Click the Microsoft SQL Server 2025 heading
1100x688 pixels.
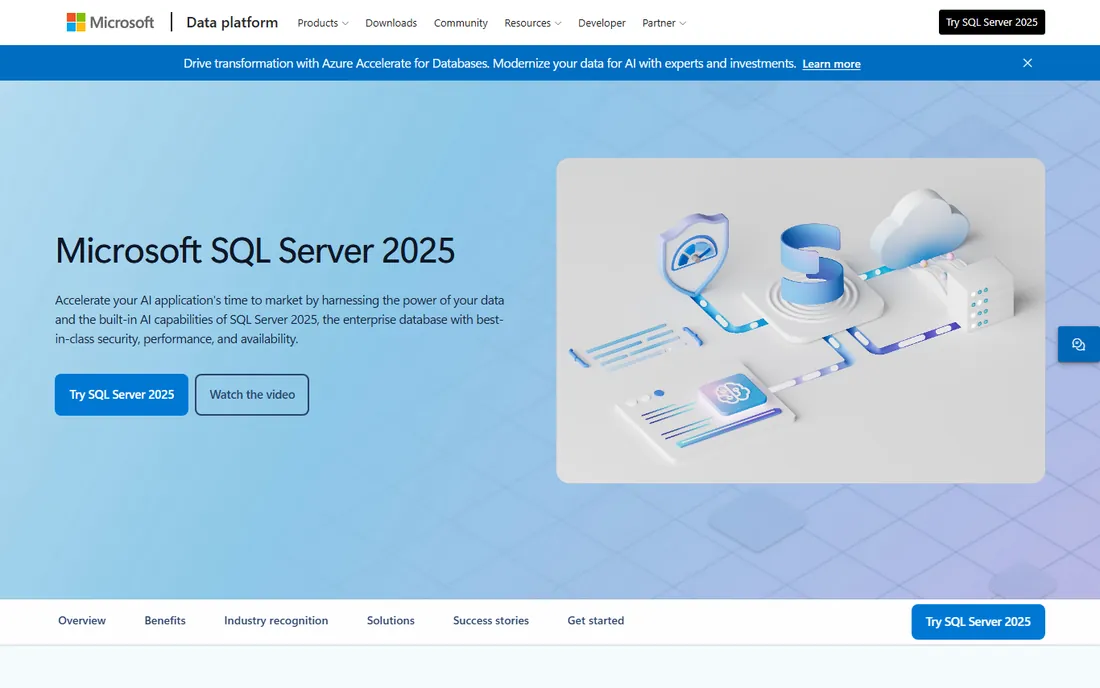point(255,250)
